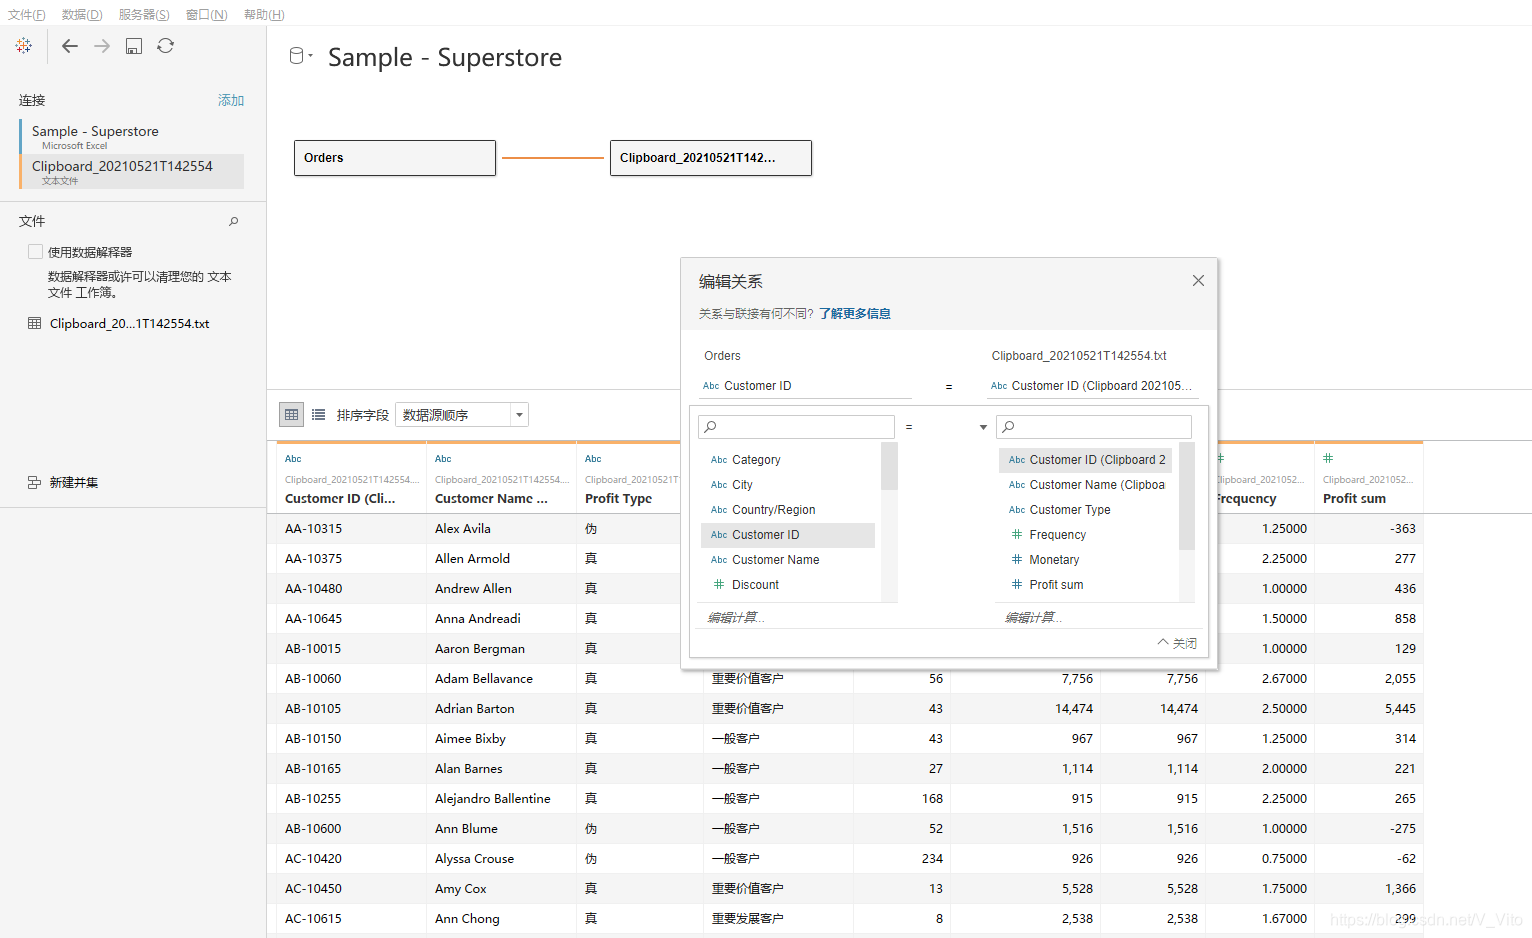This screenshot has height=938, width=1532.
Task: Switch to grid preview view
Action: [291, 414]
